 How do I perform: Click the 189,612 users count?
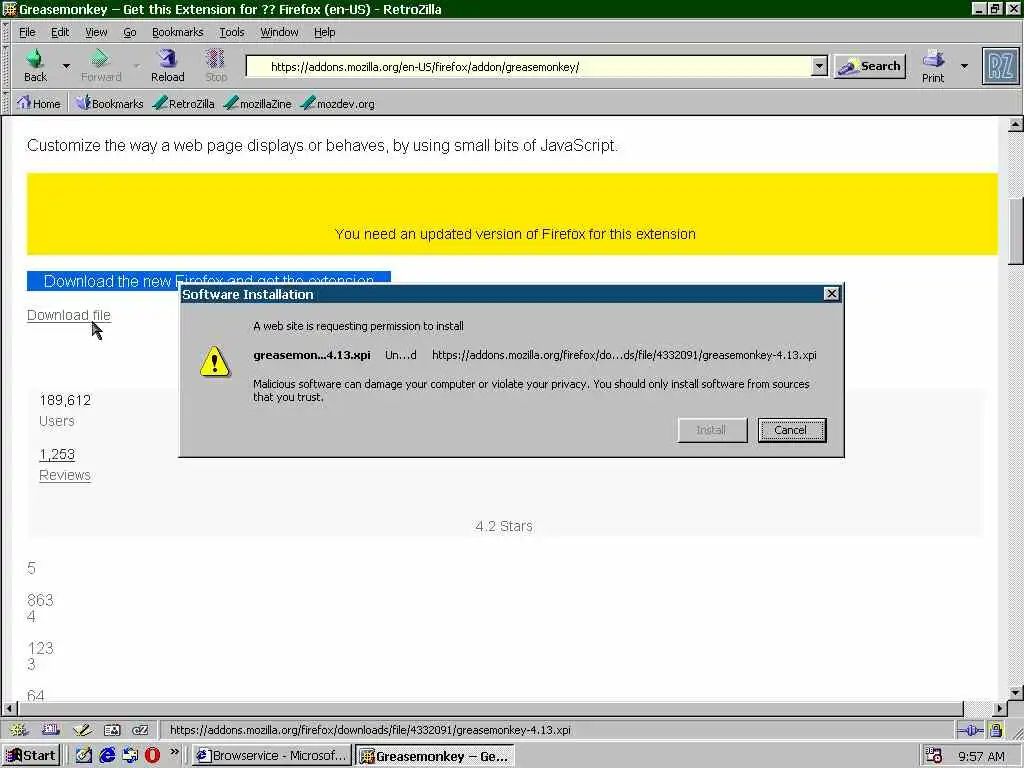click(65, 400)
